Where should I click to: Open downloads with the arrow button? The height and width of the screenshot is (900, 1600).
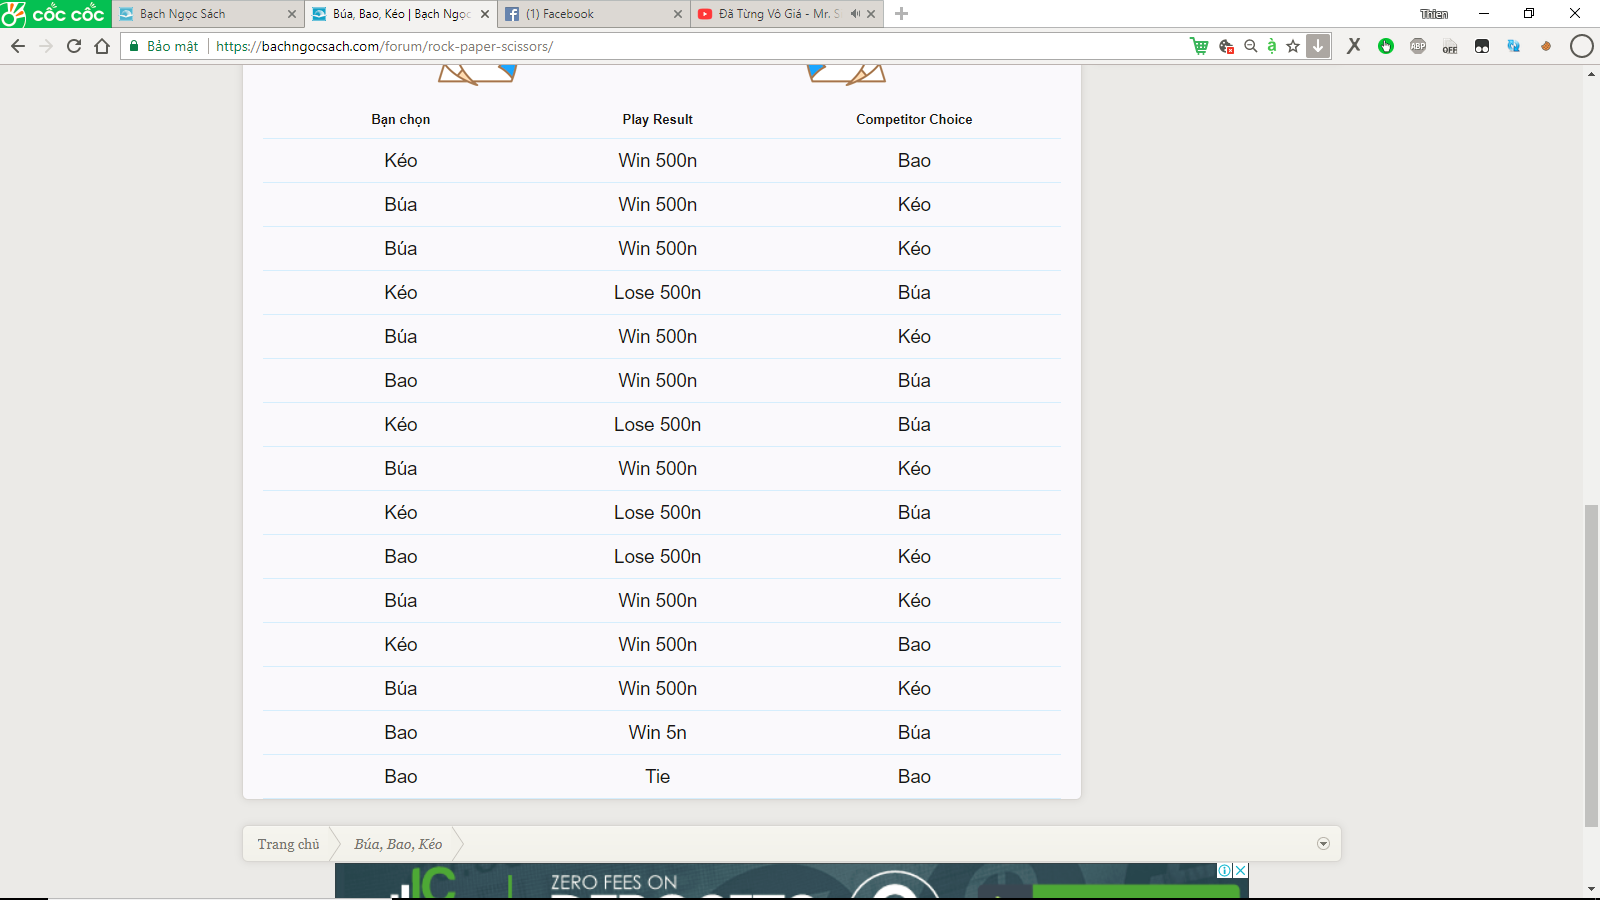pos(1318,46)
